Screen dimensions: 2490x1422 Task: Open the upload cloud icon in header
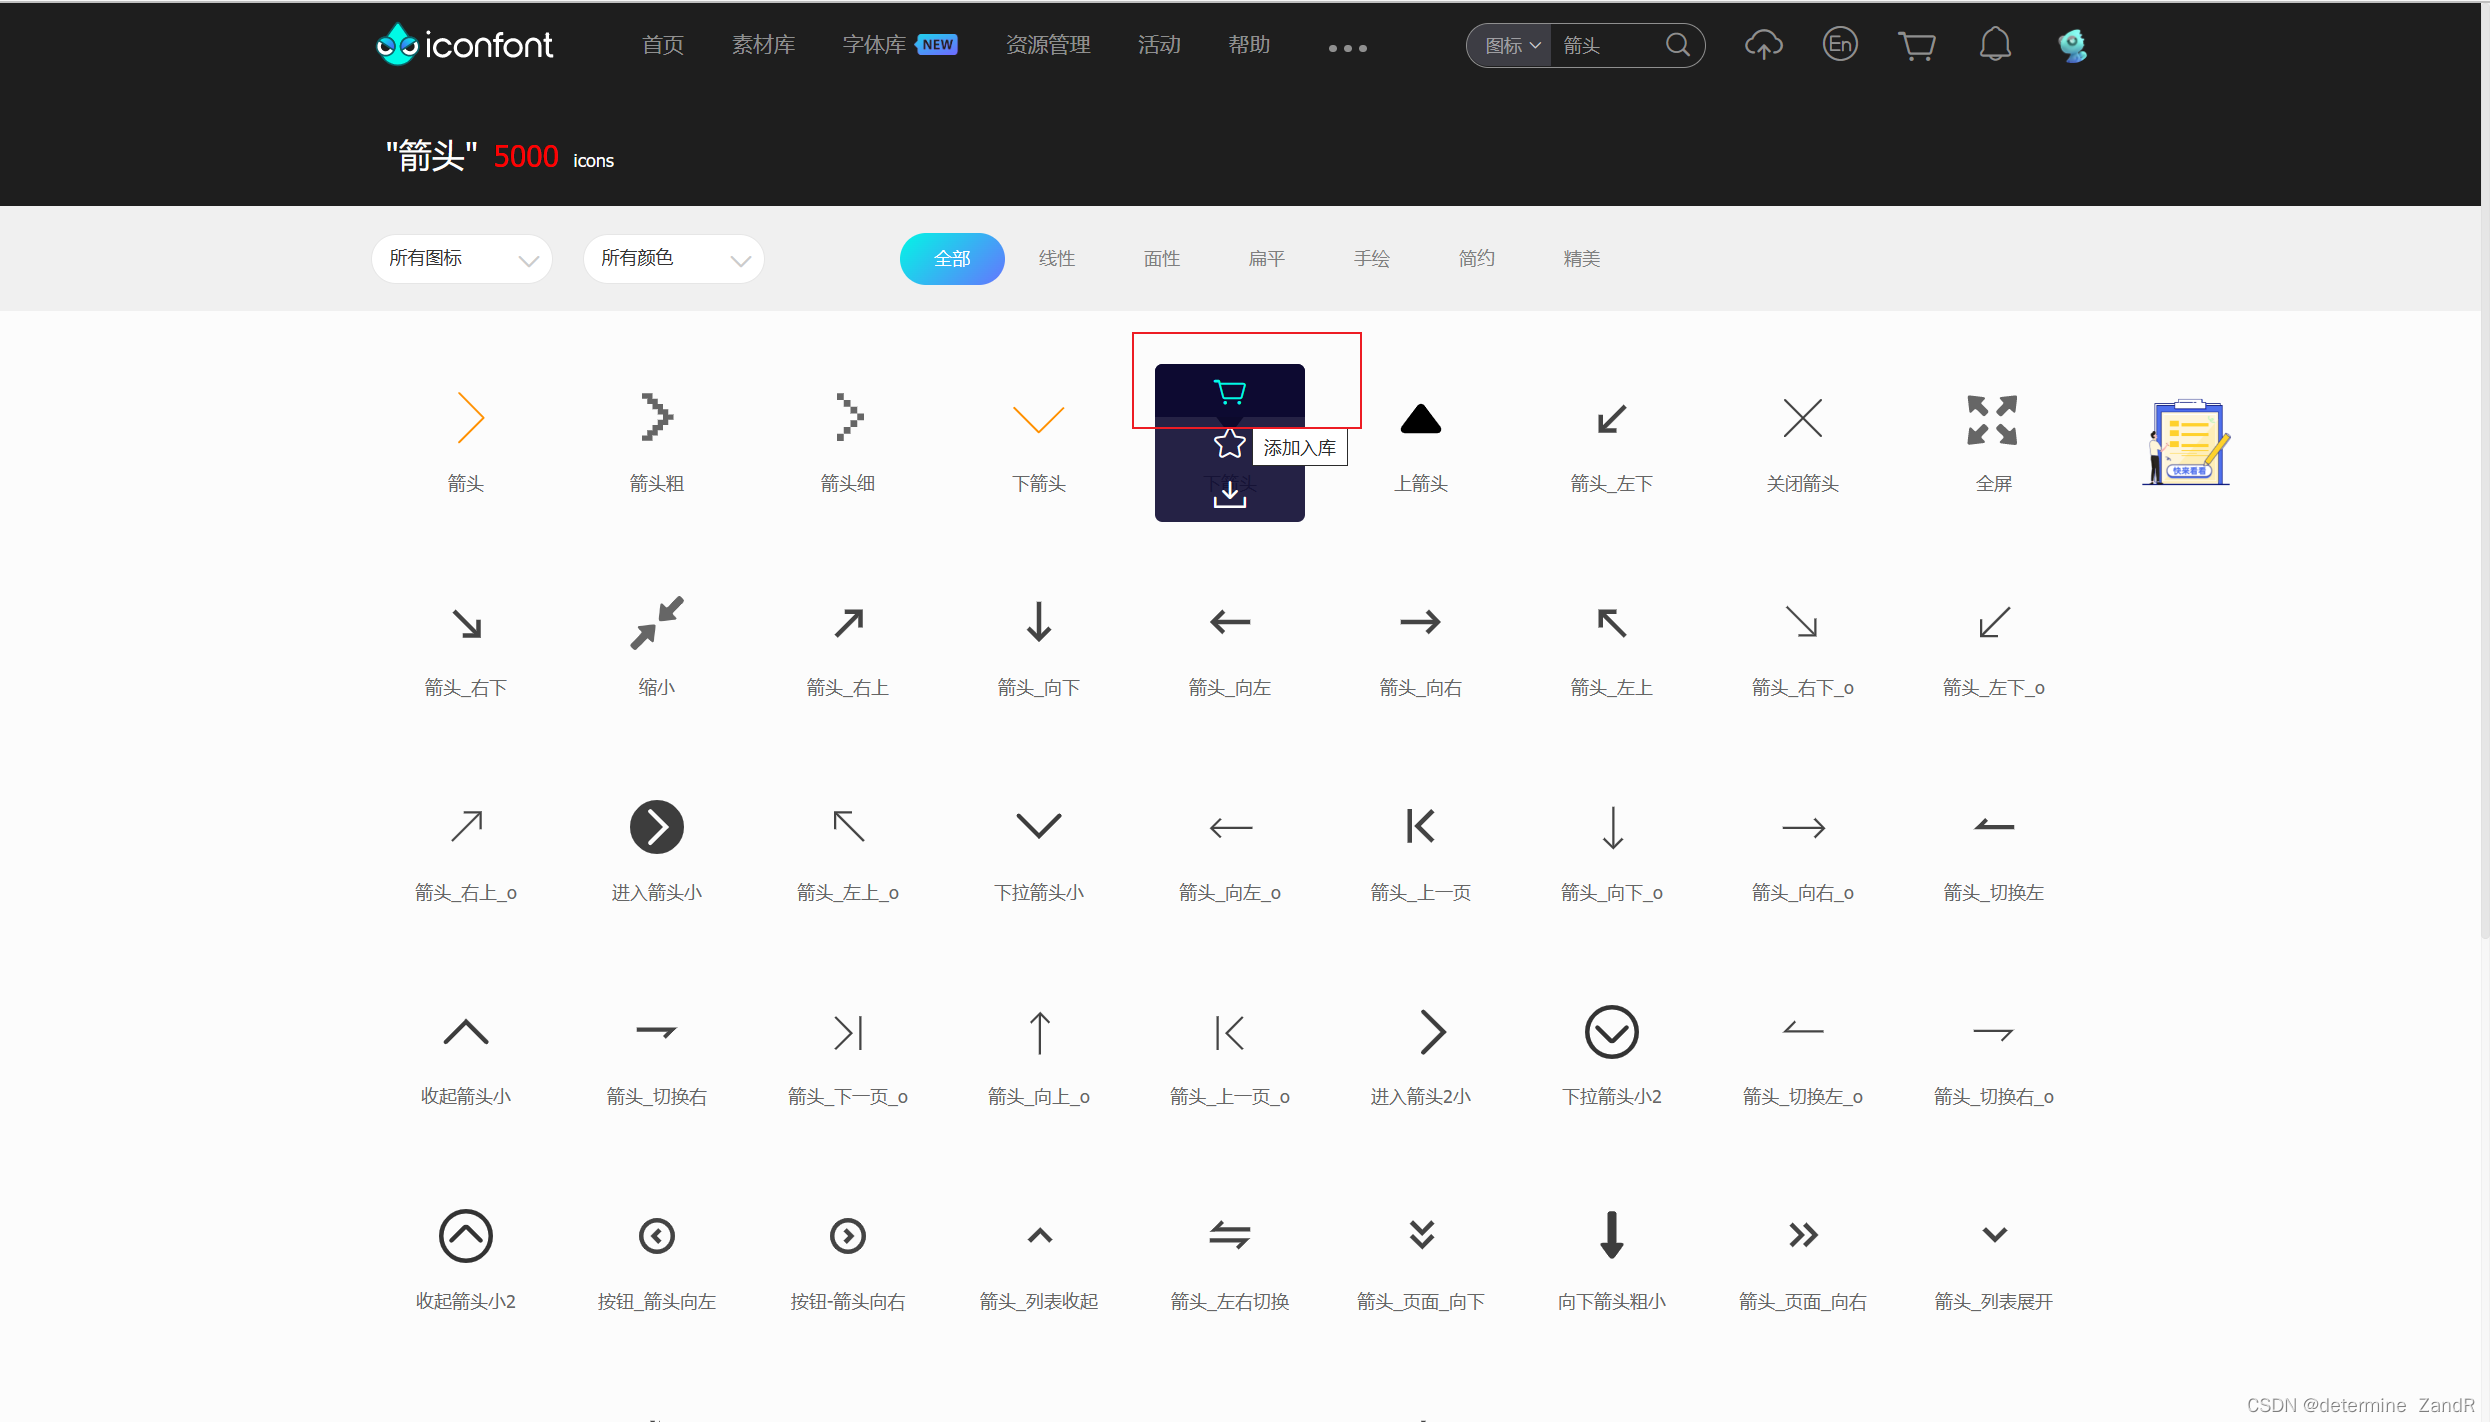[1763, 45]
